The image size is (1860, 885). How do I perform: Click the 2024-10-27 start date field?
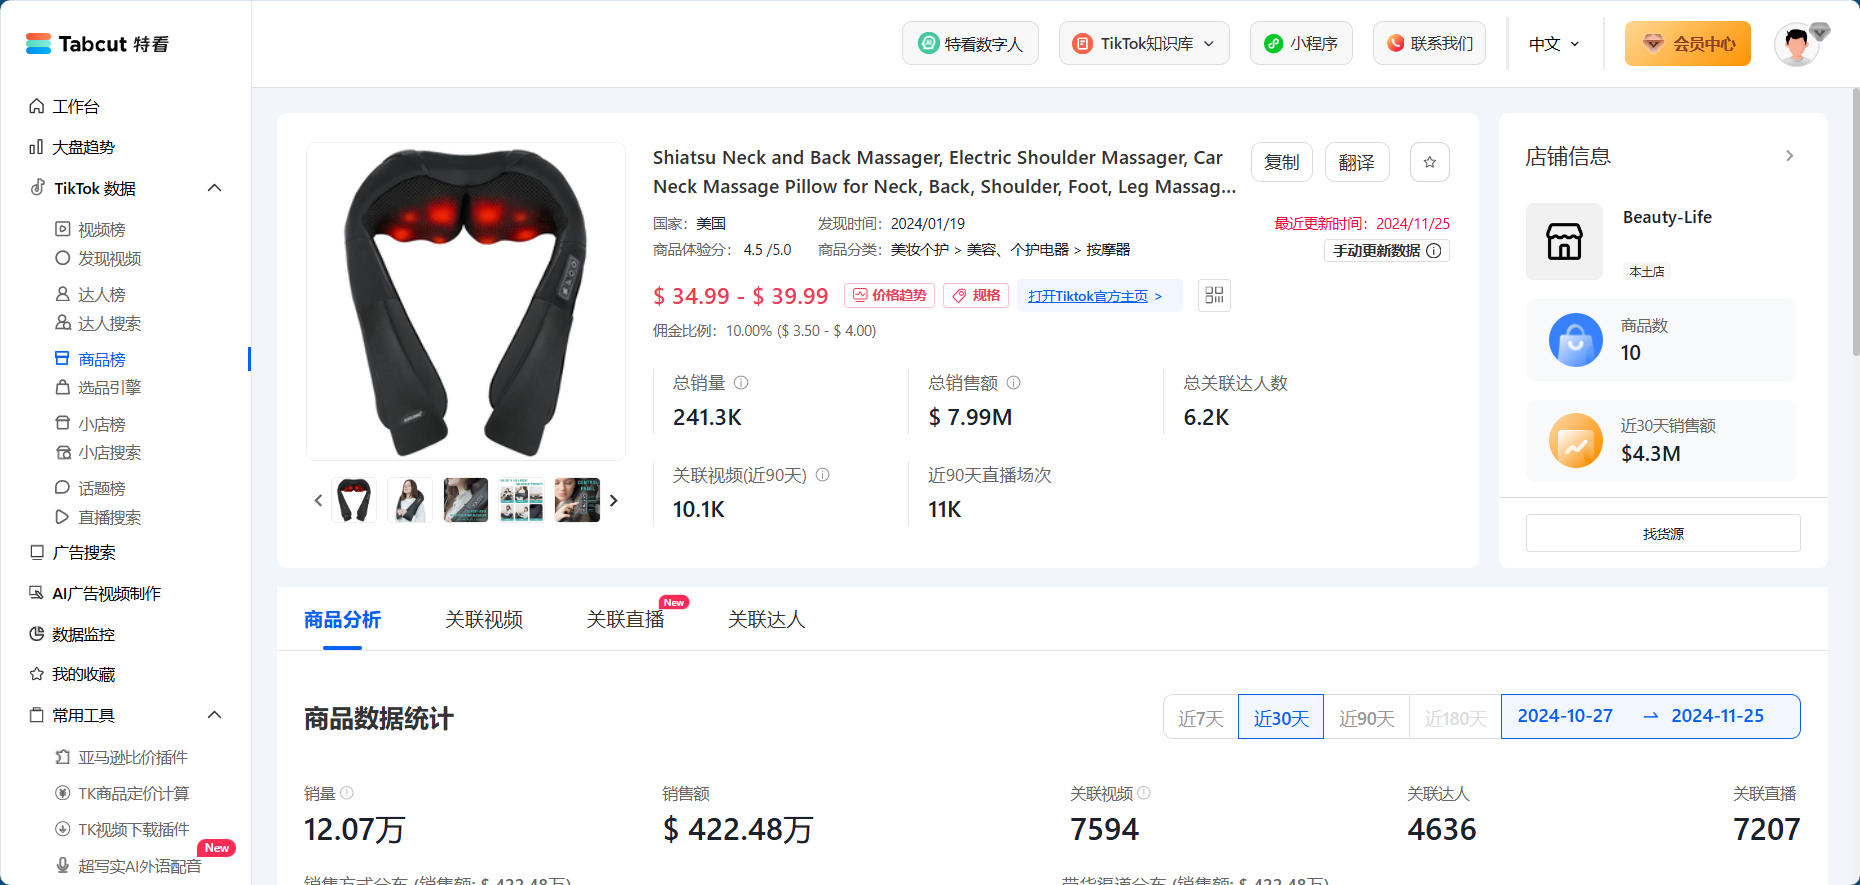[x=1565, y=716]
